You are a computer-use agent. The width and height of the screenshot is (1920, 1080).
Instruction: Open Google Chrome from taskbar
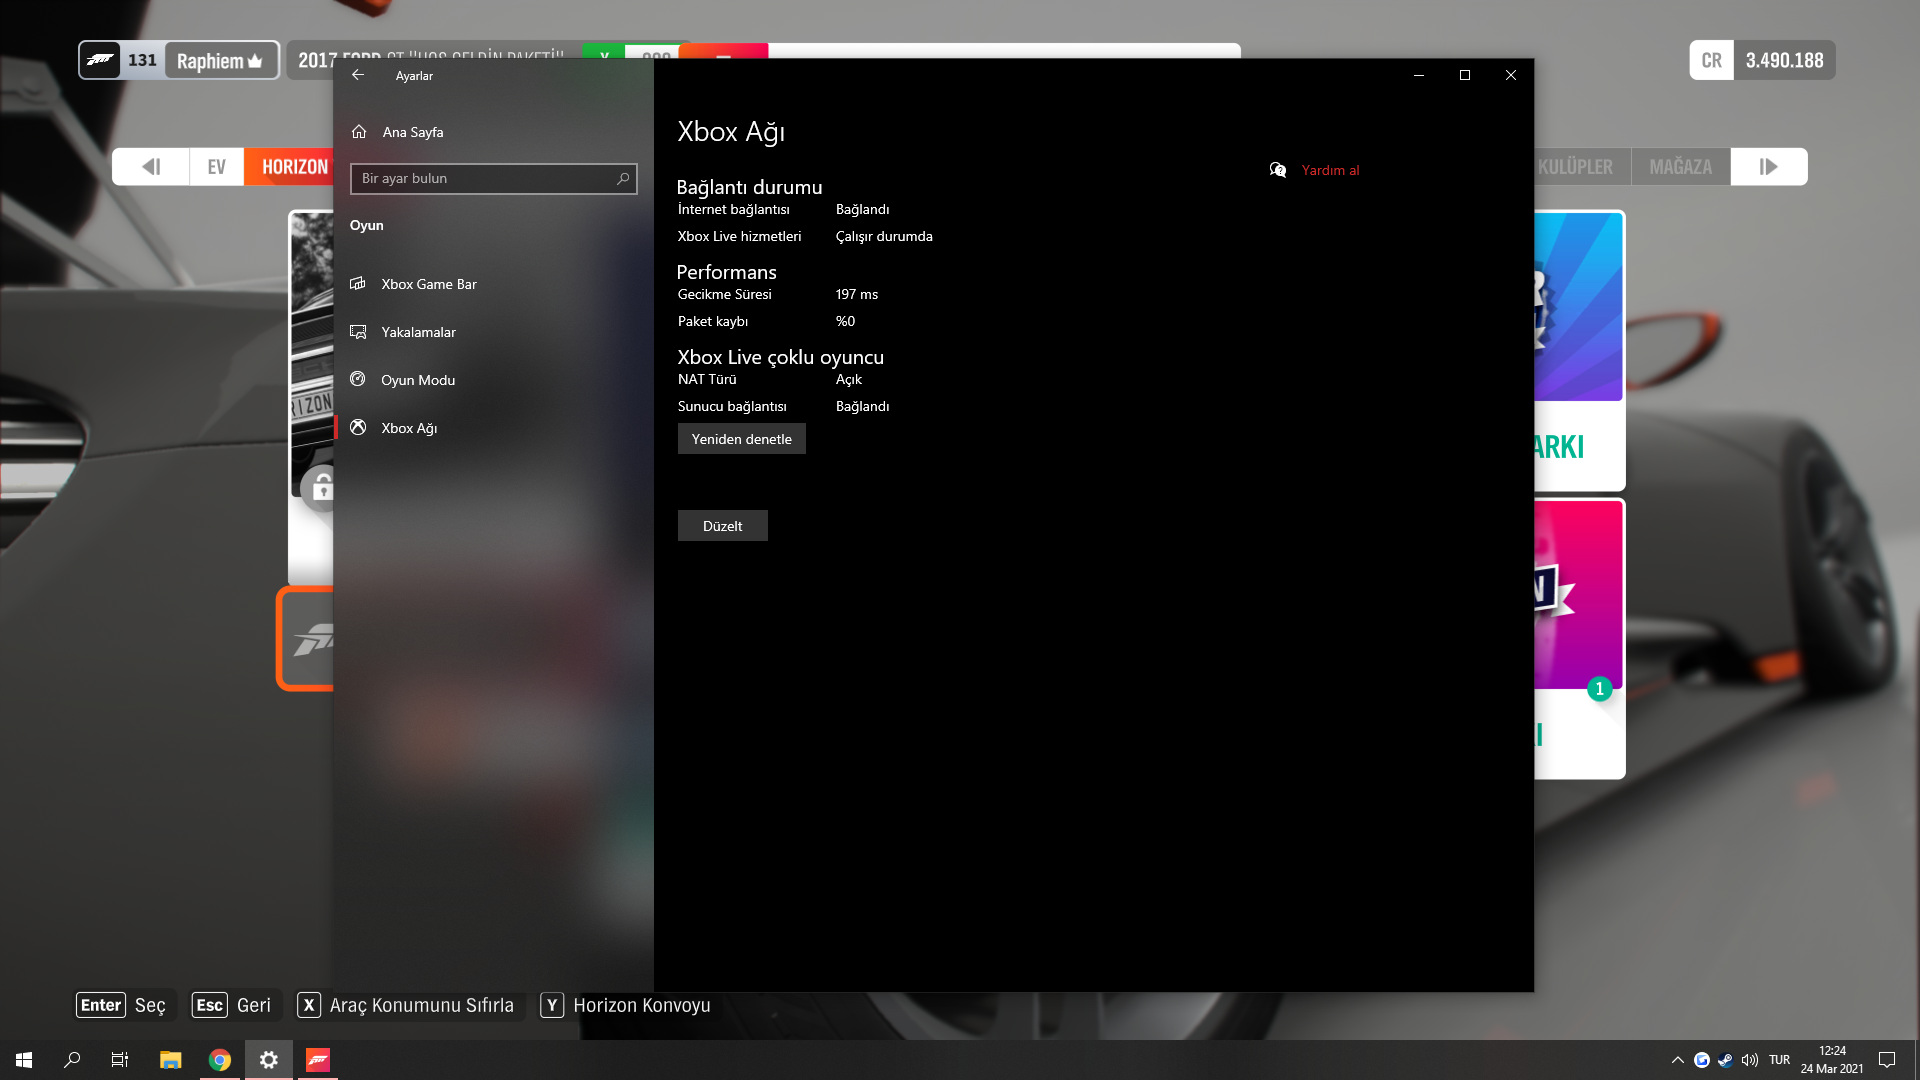pyautogui.click(x=220, y=1060)
